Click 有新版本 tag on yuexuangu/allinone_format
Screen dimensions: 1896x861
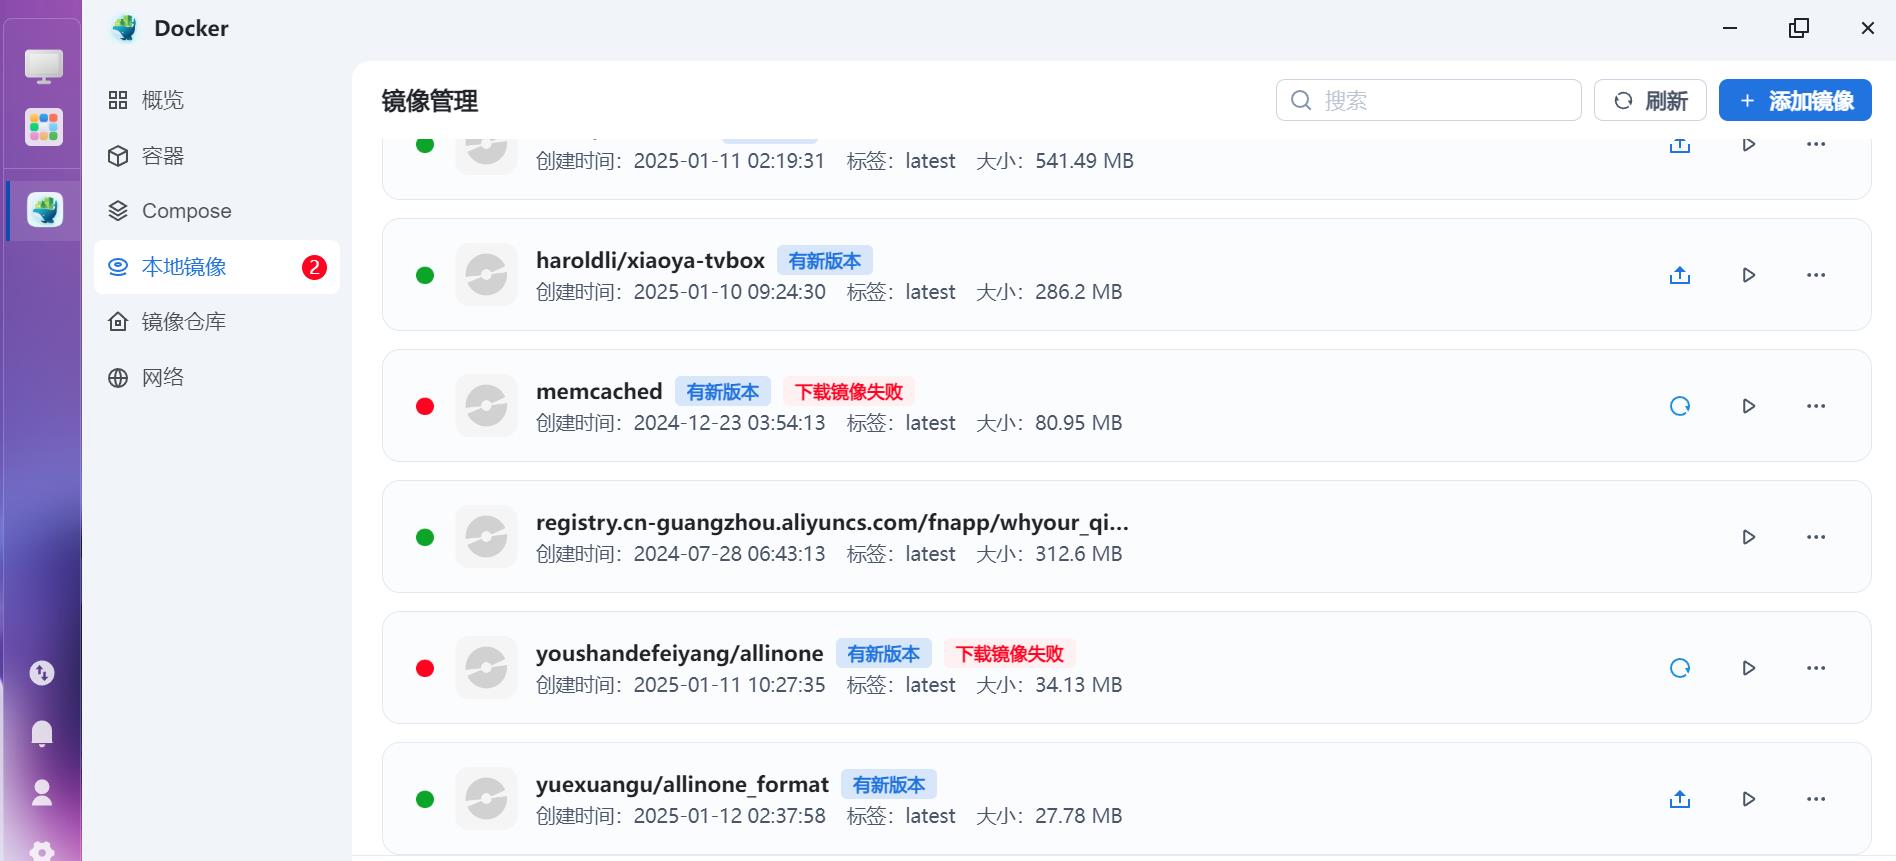point(889,785)
